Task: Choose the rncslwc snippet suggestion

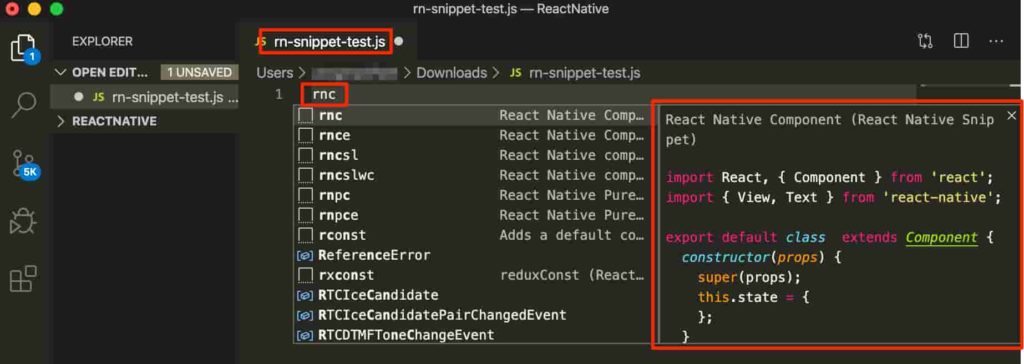Action: [473, 175]
